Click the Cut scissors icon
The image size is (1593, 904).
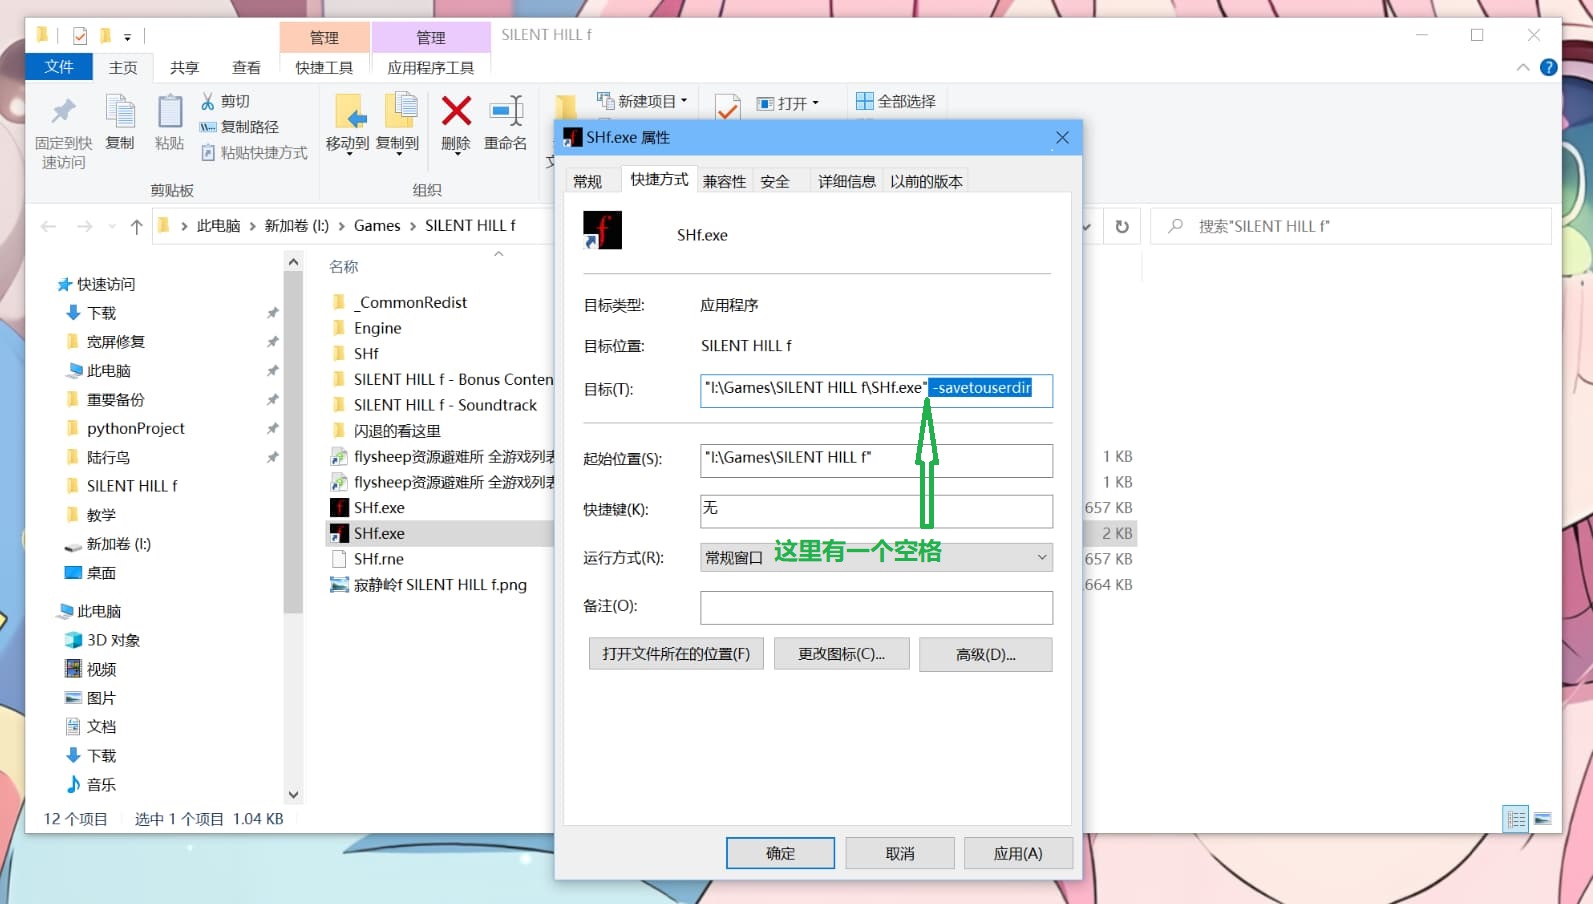coord(208,101)
